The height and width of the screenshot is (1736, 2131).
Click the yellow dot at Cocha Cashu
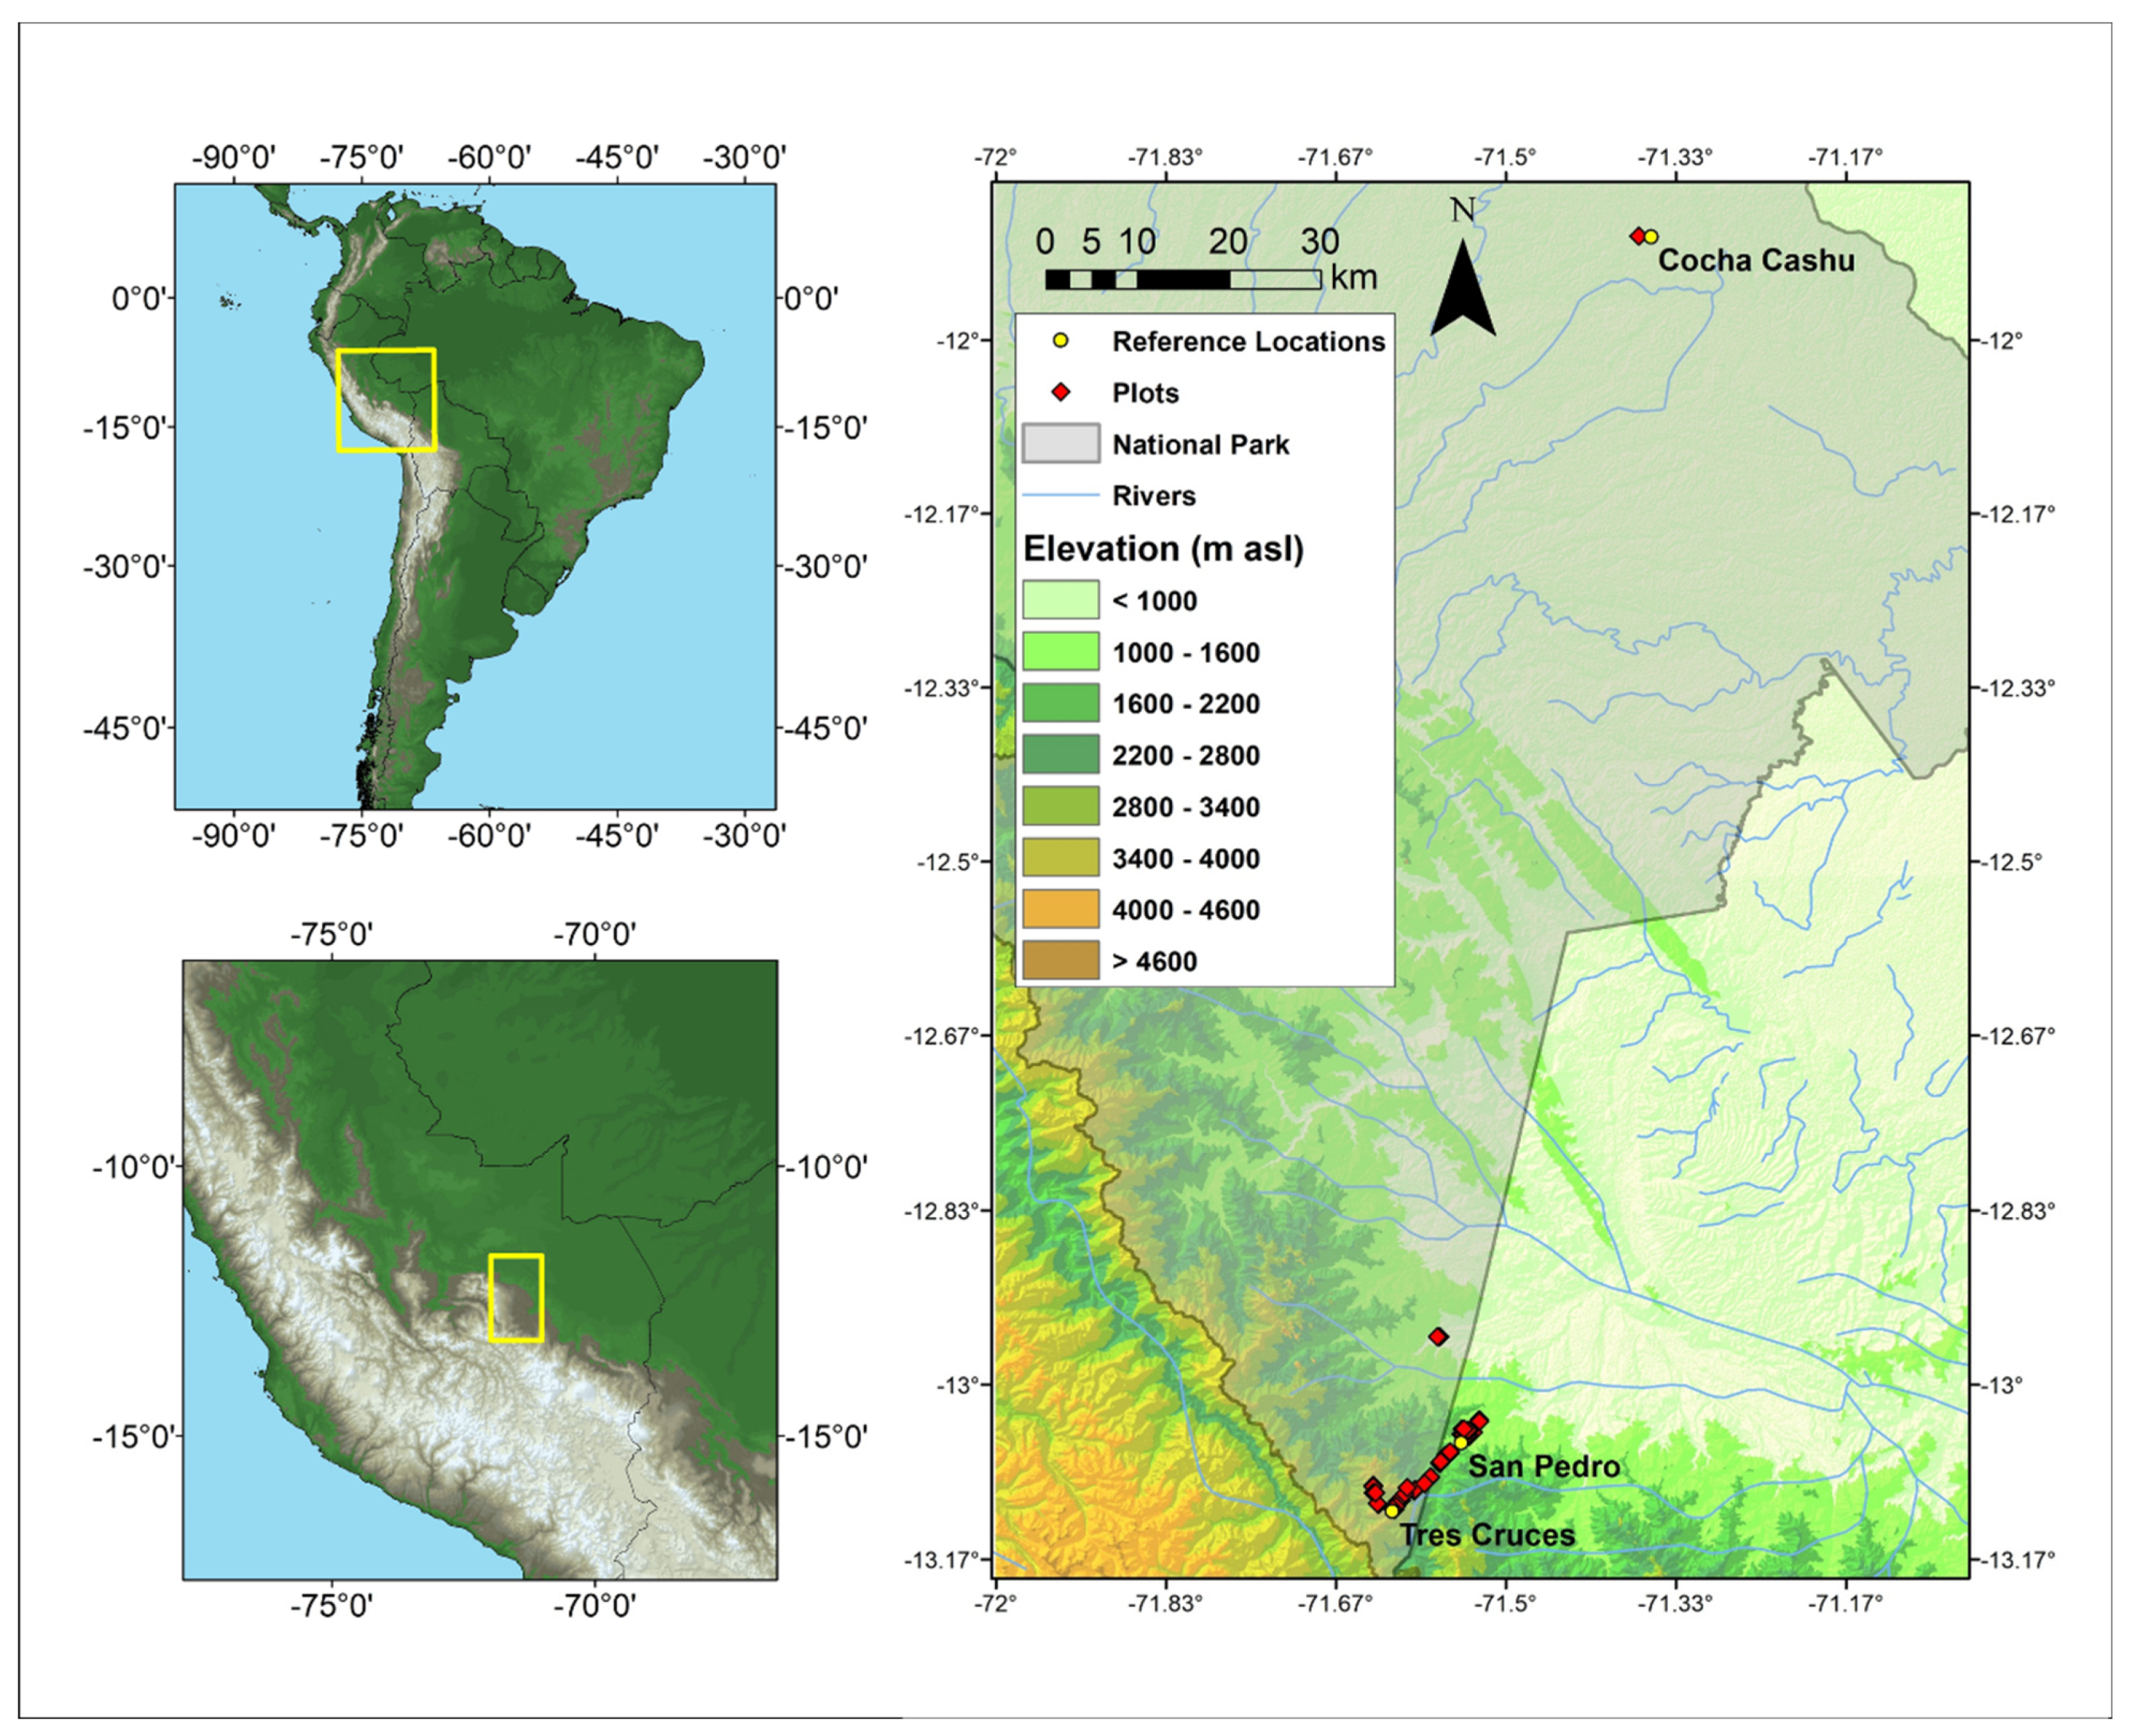[x=1650, y=237]
